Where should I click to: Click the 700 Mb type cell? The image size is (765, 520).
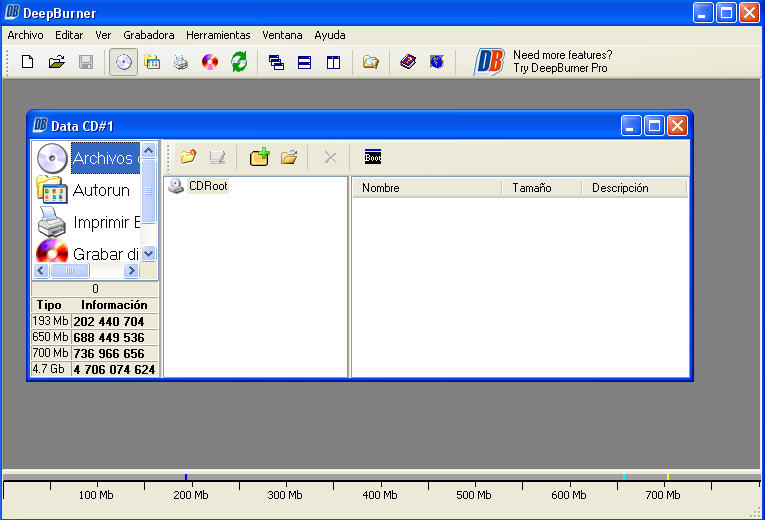coord(51,353)
